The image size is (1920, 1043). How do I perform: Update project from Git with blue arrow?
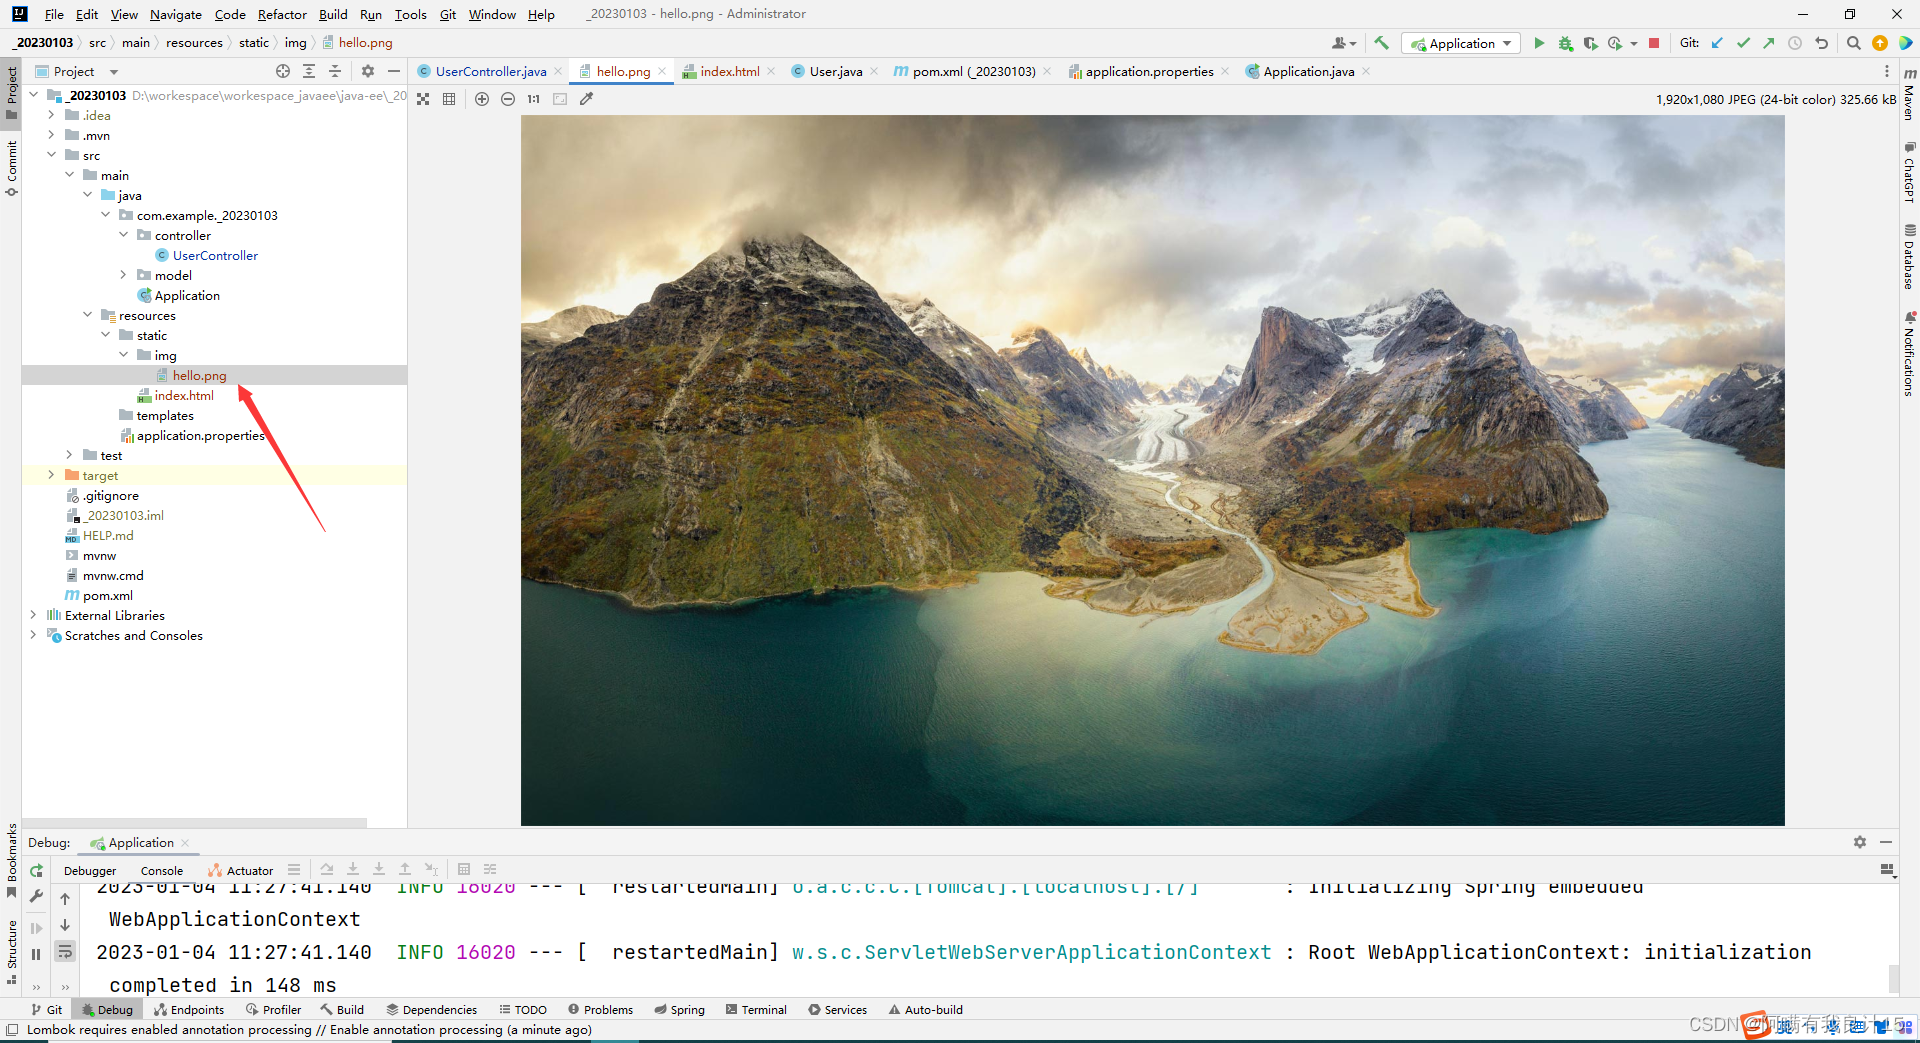(1717, 43)
